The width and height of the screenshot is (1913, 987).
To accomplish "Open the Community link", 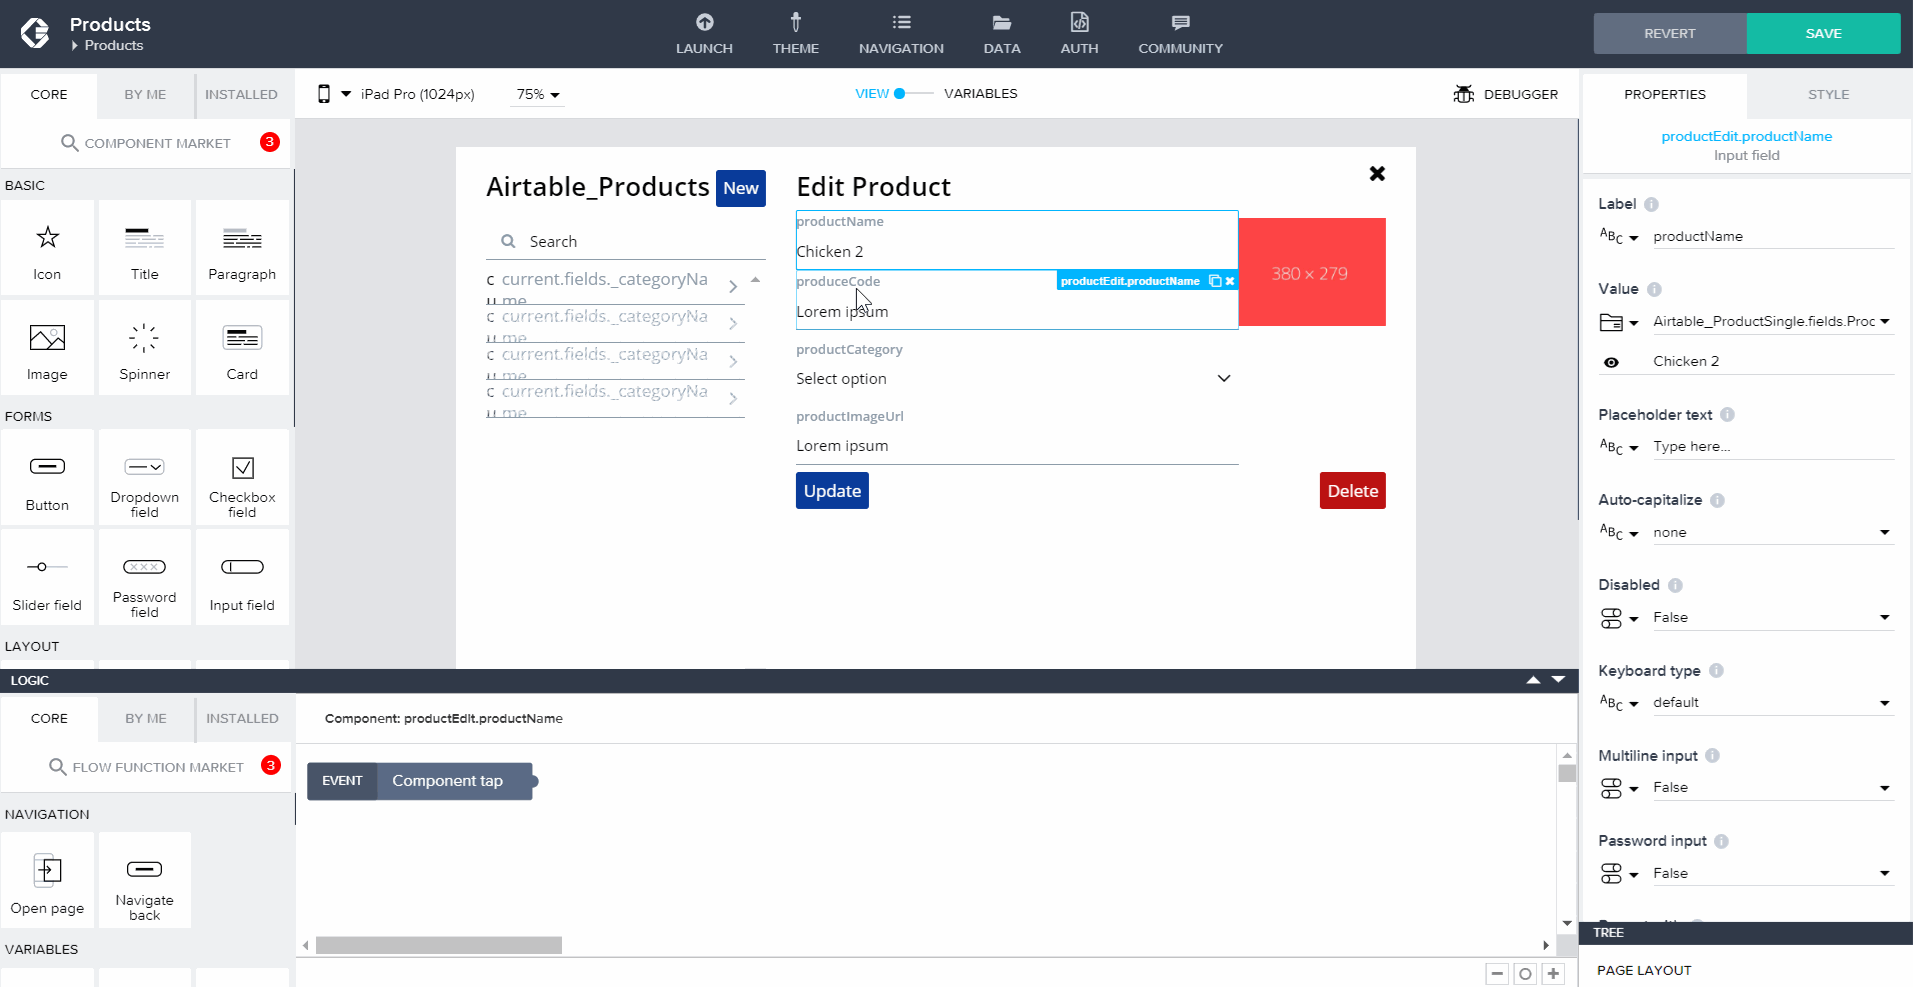I will tap(1180, 34).
